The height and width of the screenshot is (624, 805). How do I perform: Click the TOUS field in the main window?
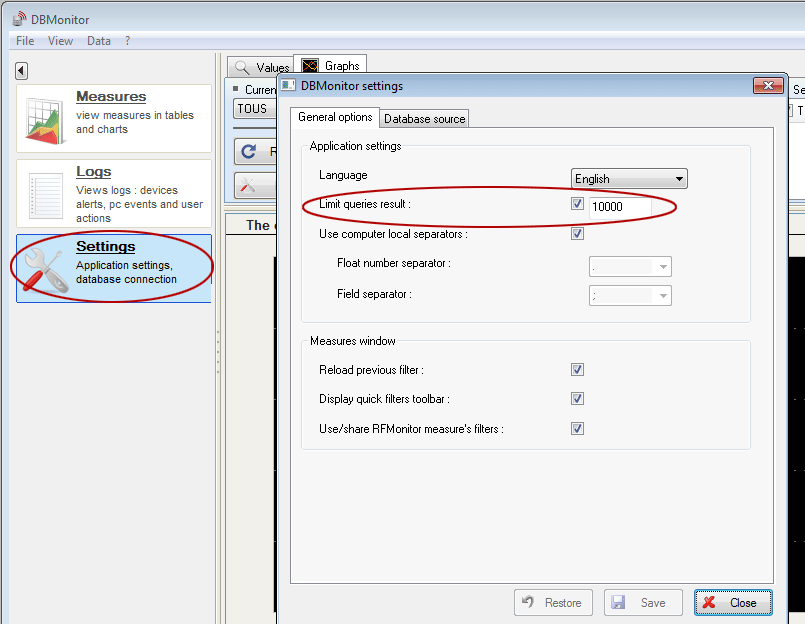tap(255, 109)
